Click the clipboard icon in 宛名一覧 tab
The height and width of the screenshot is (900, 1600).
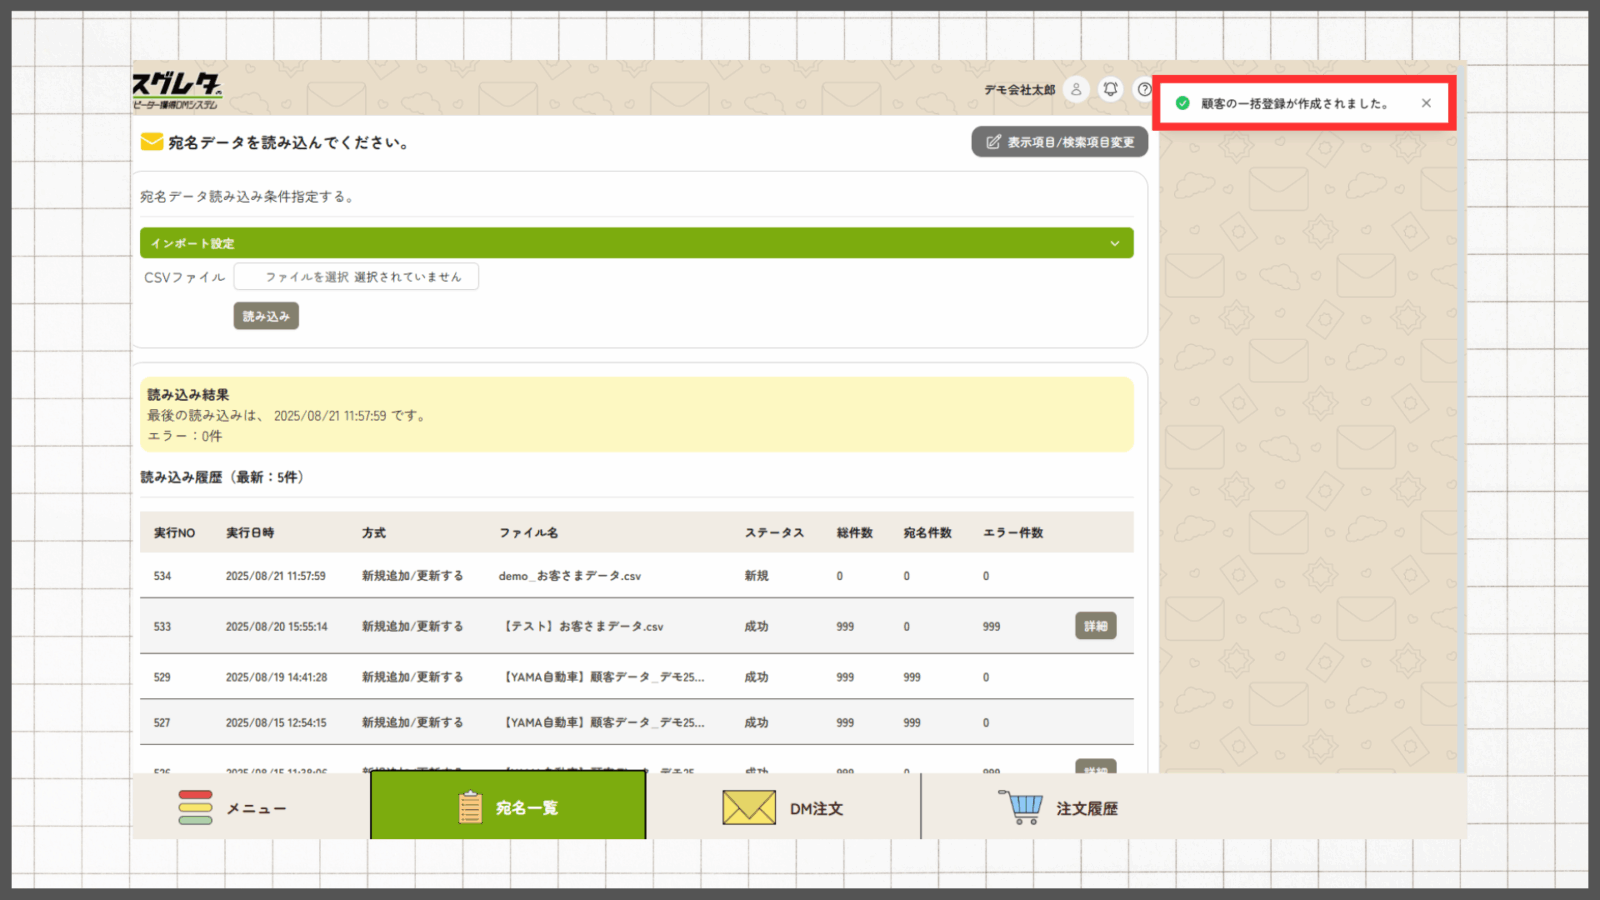(x=470, y=807)
